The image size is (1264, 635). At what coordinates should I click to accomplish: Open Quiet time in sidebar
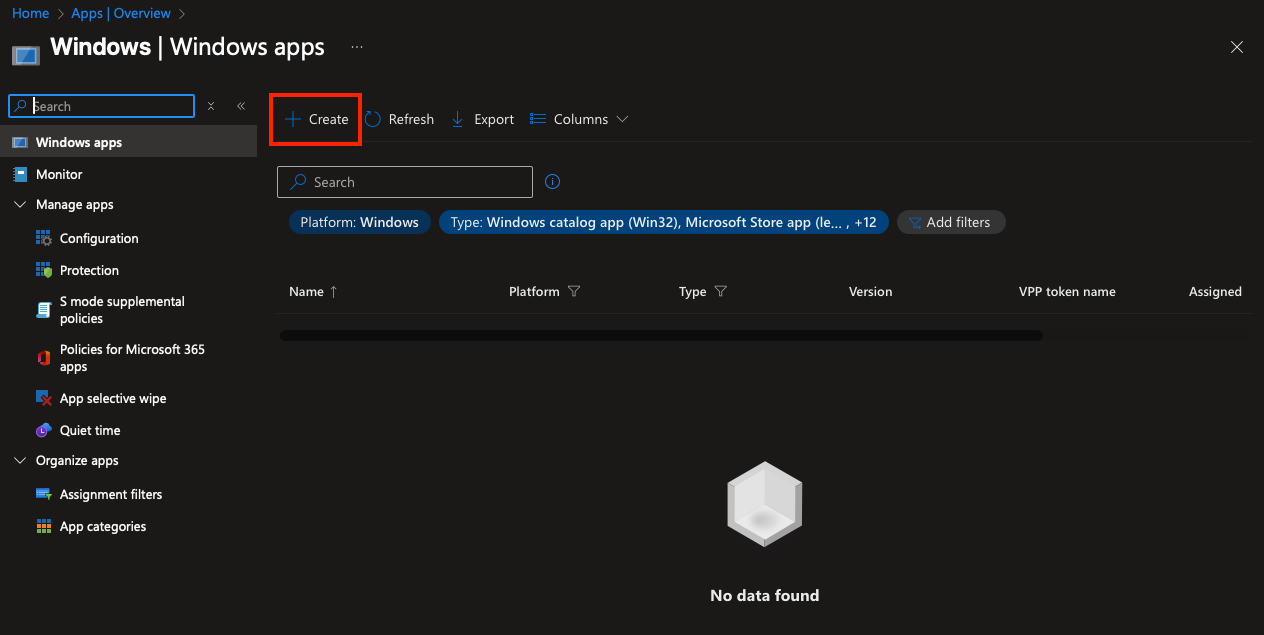(90, 430)
